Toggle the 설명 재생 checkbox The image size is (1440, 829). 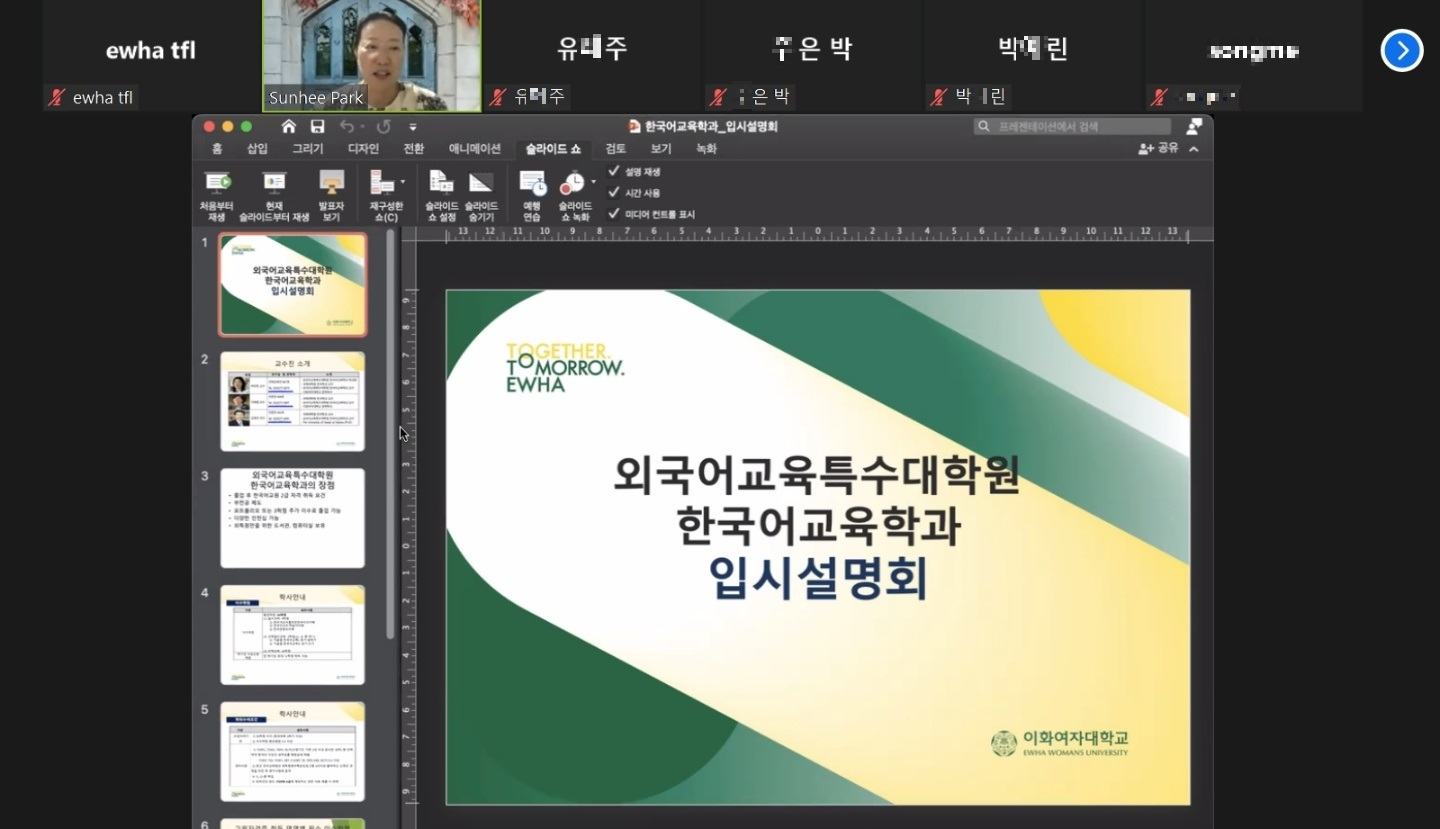click(614, 171)
